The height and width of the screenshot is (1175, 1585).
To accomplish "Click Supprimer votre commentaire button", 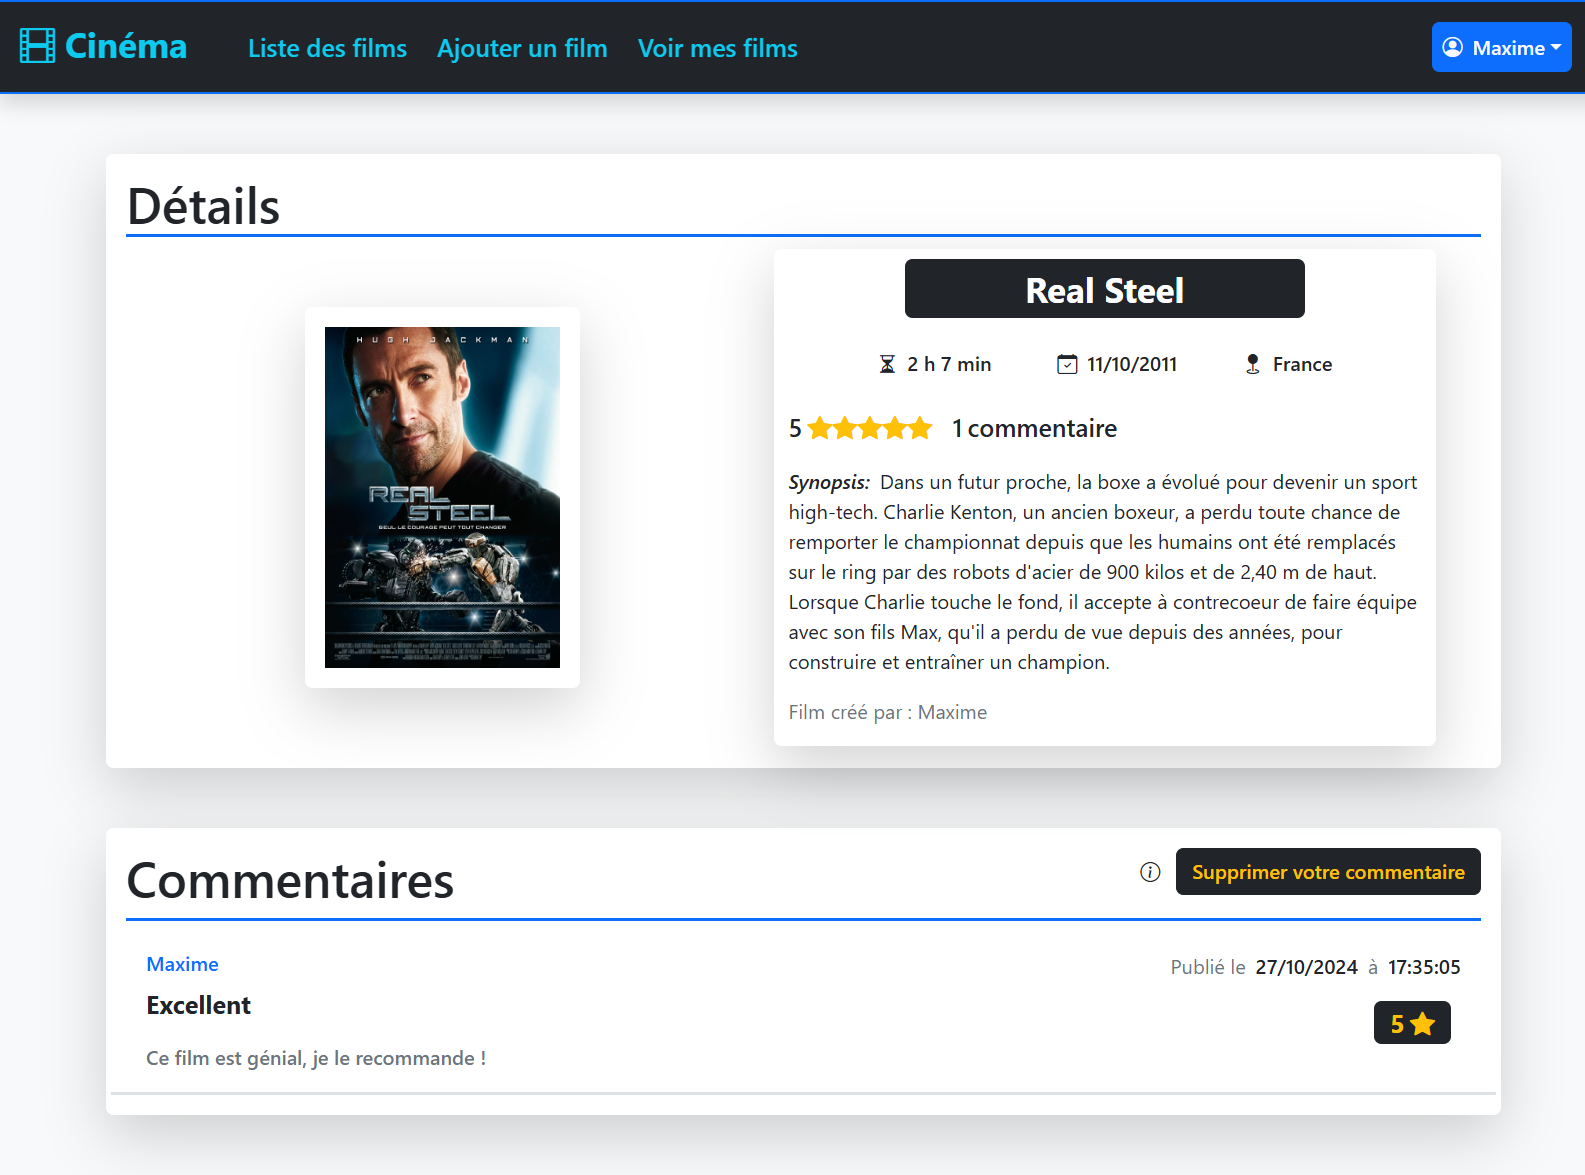I will [1328, 872].
